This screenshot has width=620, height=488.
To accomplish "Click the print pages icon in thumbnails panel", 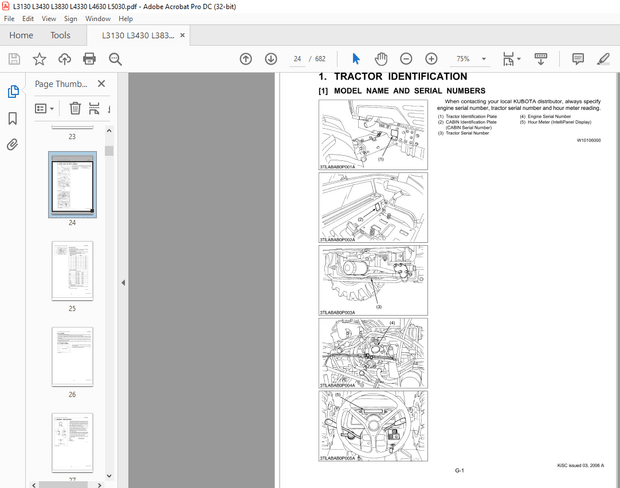I will (94, 108).
